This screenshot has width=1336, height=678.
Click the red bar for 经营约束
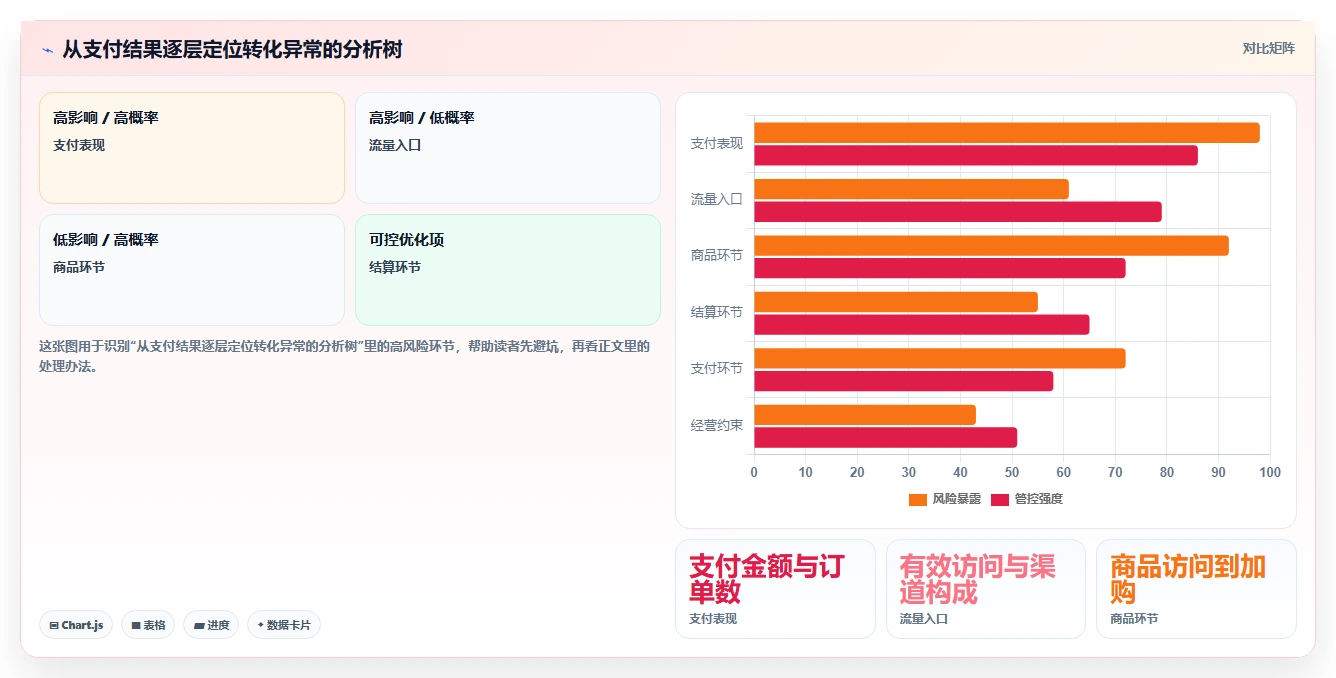point(886,437)
